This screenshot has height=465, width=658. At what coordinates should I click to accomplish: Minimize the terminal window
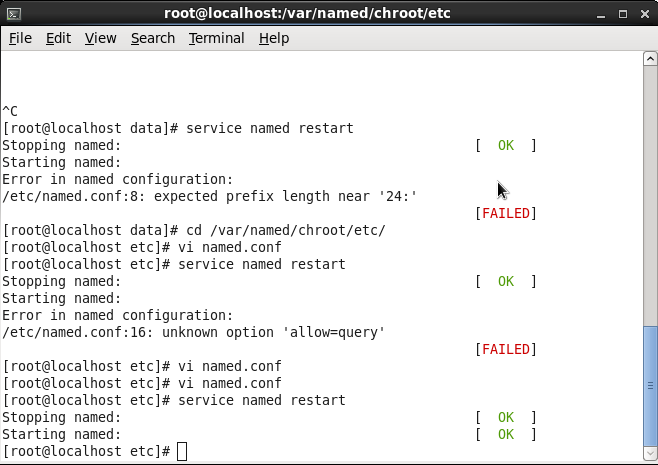tap(599, 12)
